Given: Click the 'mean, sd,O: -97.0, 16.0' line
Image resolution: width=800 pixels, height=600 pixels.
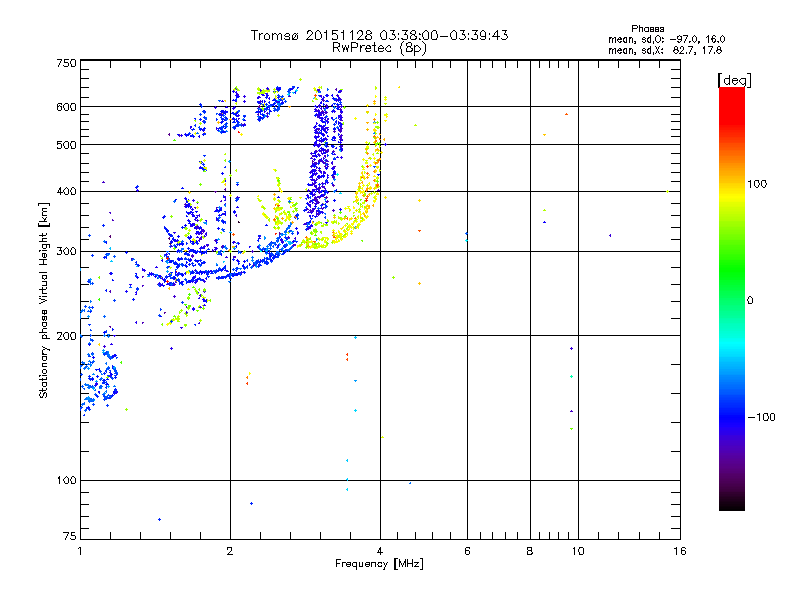Looking at the screenshot, I should click(x=666, y=39).
